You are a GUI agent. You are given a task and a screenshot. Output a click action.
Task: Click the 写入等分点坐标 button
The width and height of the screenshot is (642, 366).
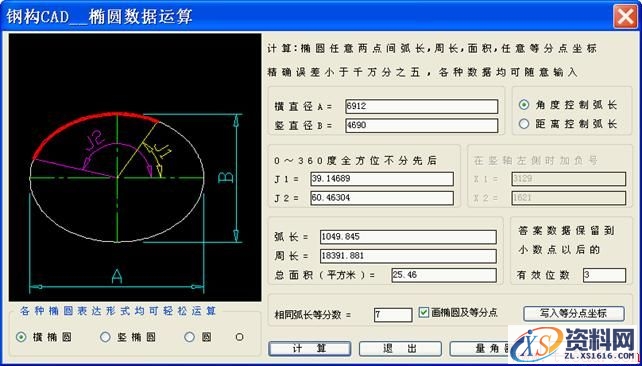(574, 314)
